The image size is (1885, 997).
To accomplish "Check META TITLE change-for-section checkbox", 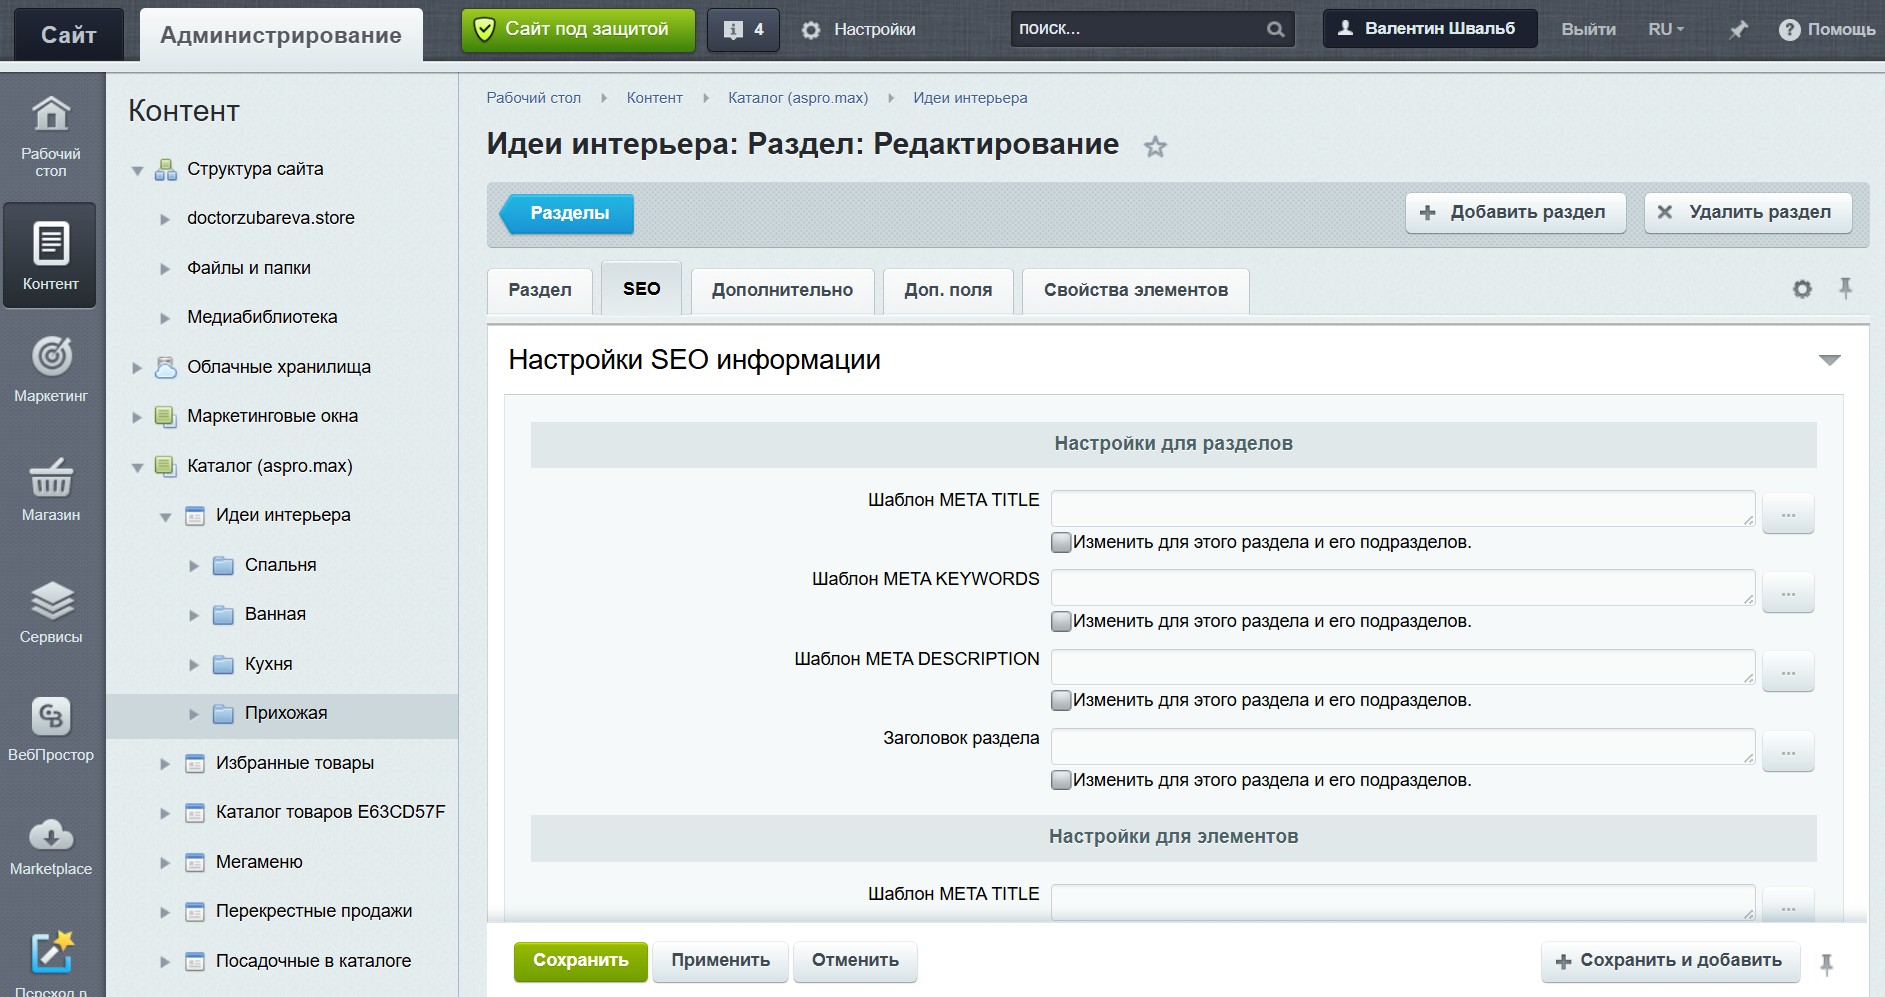I will 1061,542.
